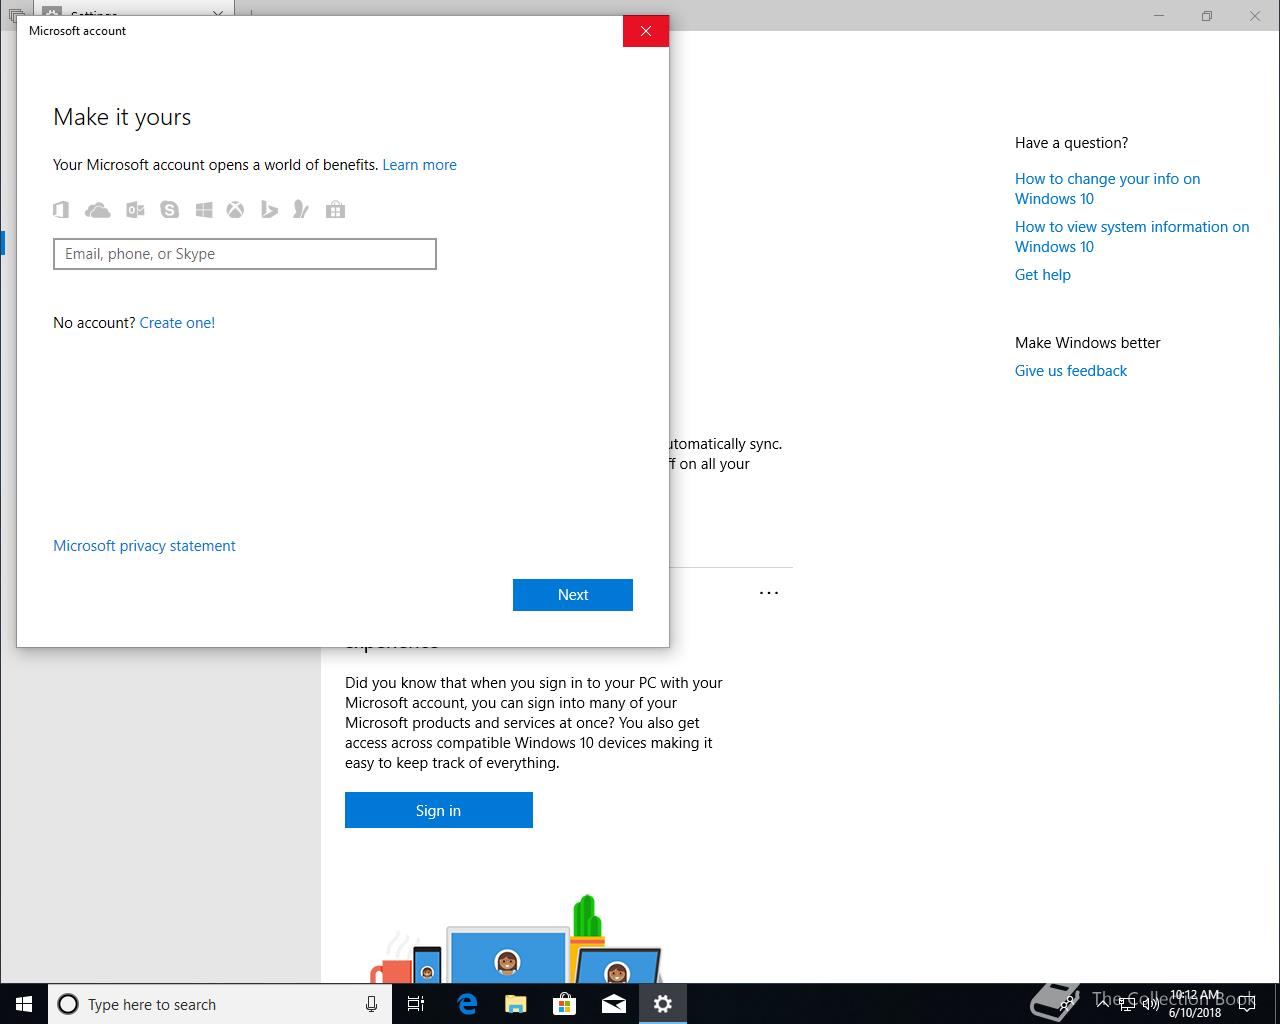Click the Office icon in the services row
The image size is (1280, 1024).
click(x=61, y=209)
